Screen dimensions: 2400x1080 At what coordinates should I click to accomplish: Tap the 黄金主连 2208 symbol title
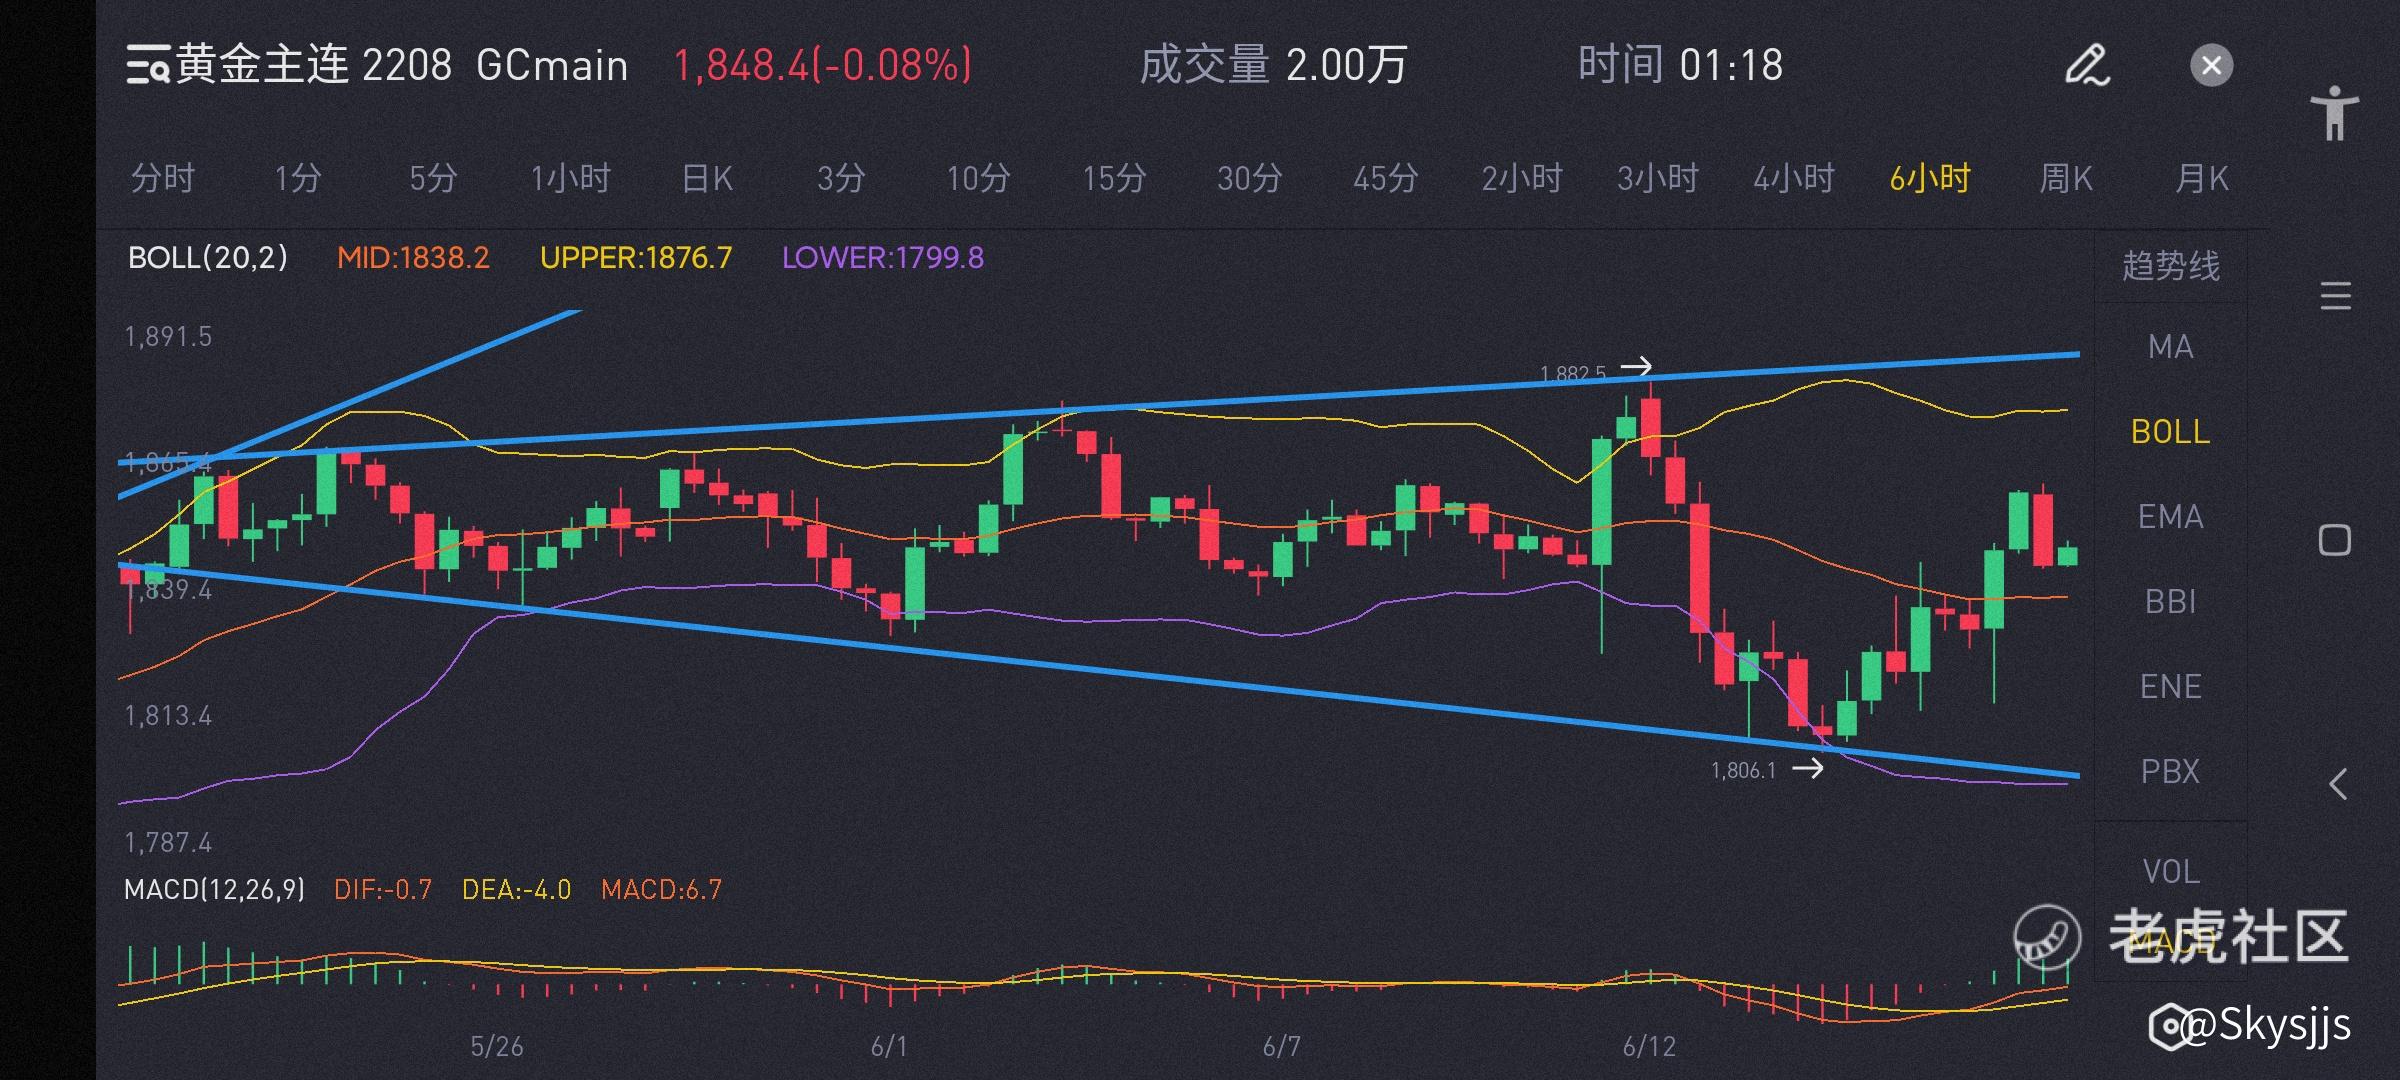click(314, 65)
